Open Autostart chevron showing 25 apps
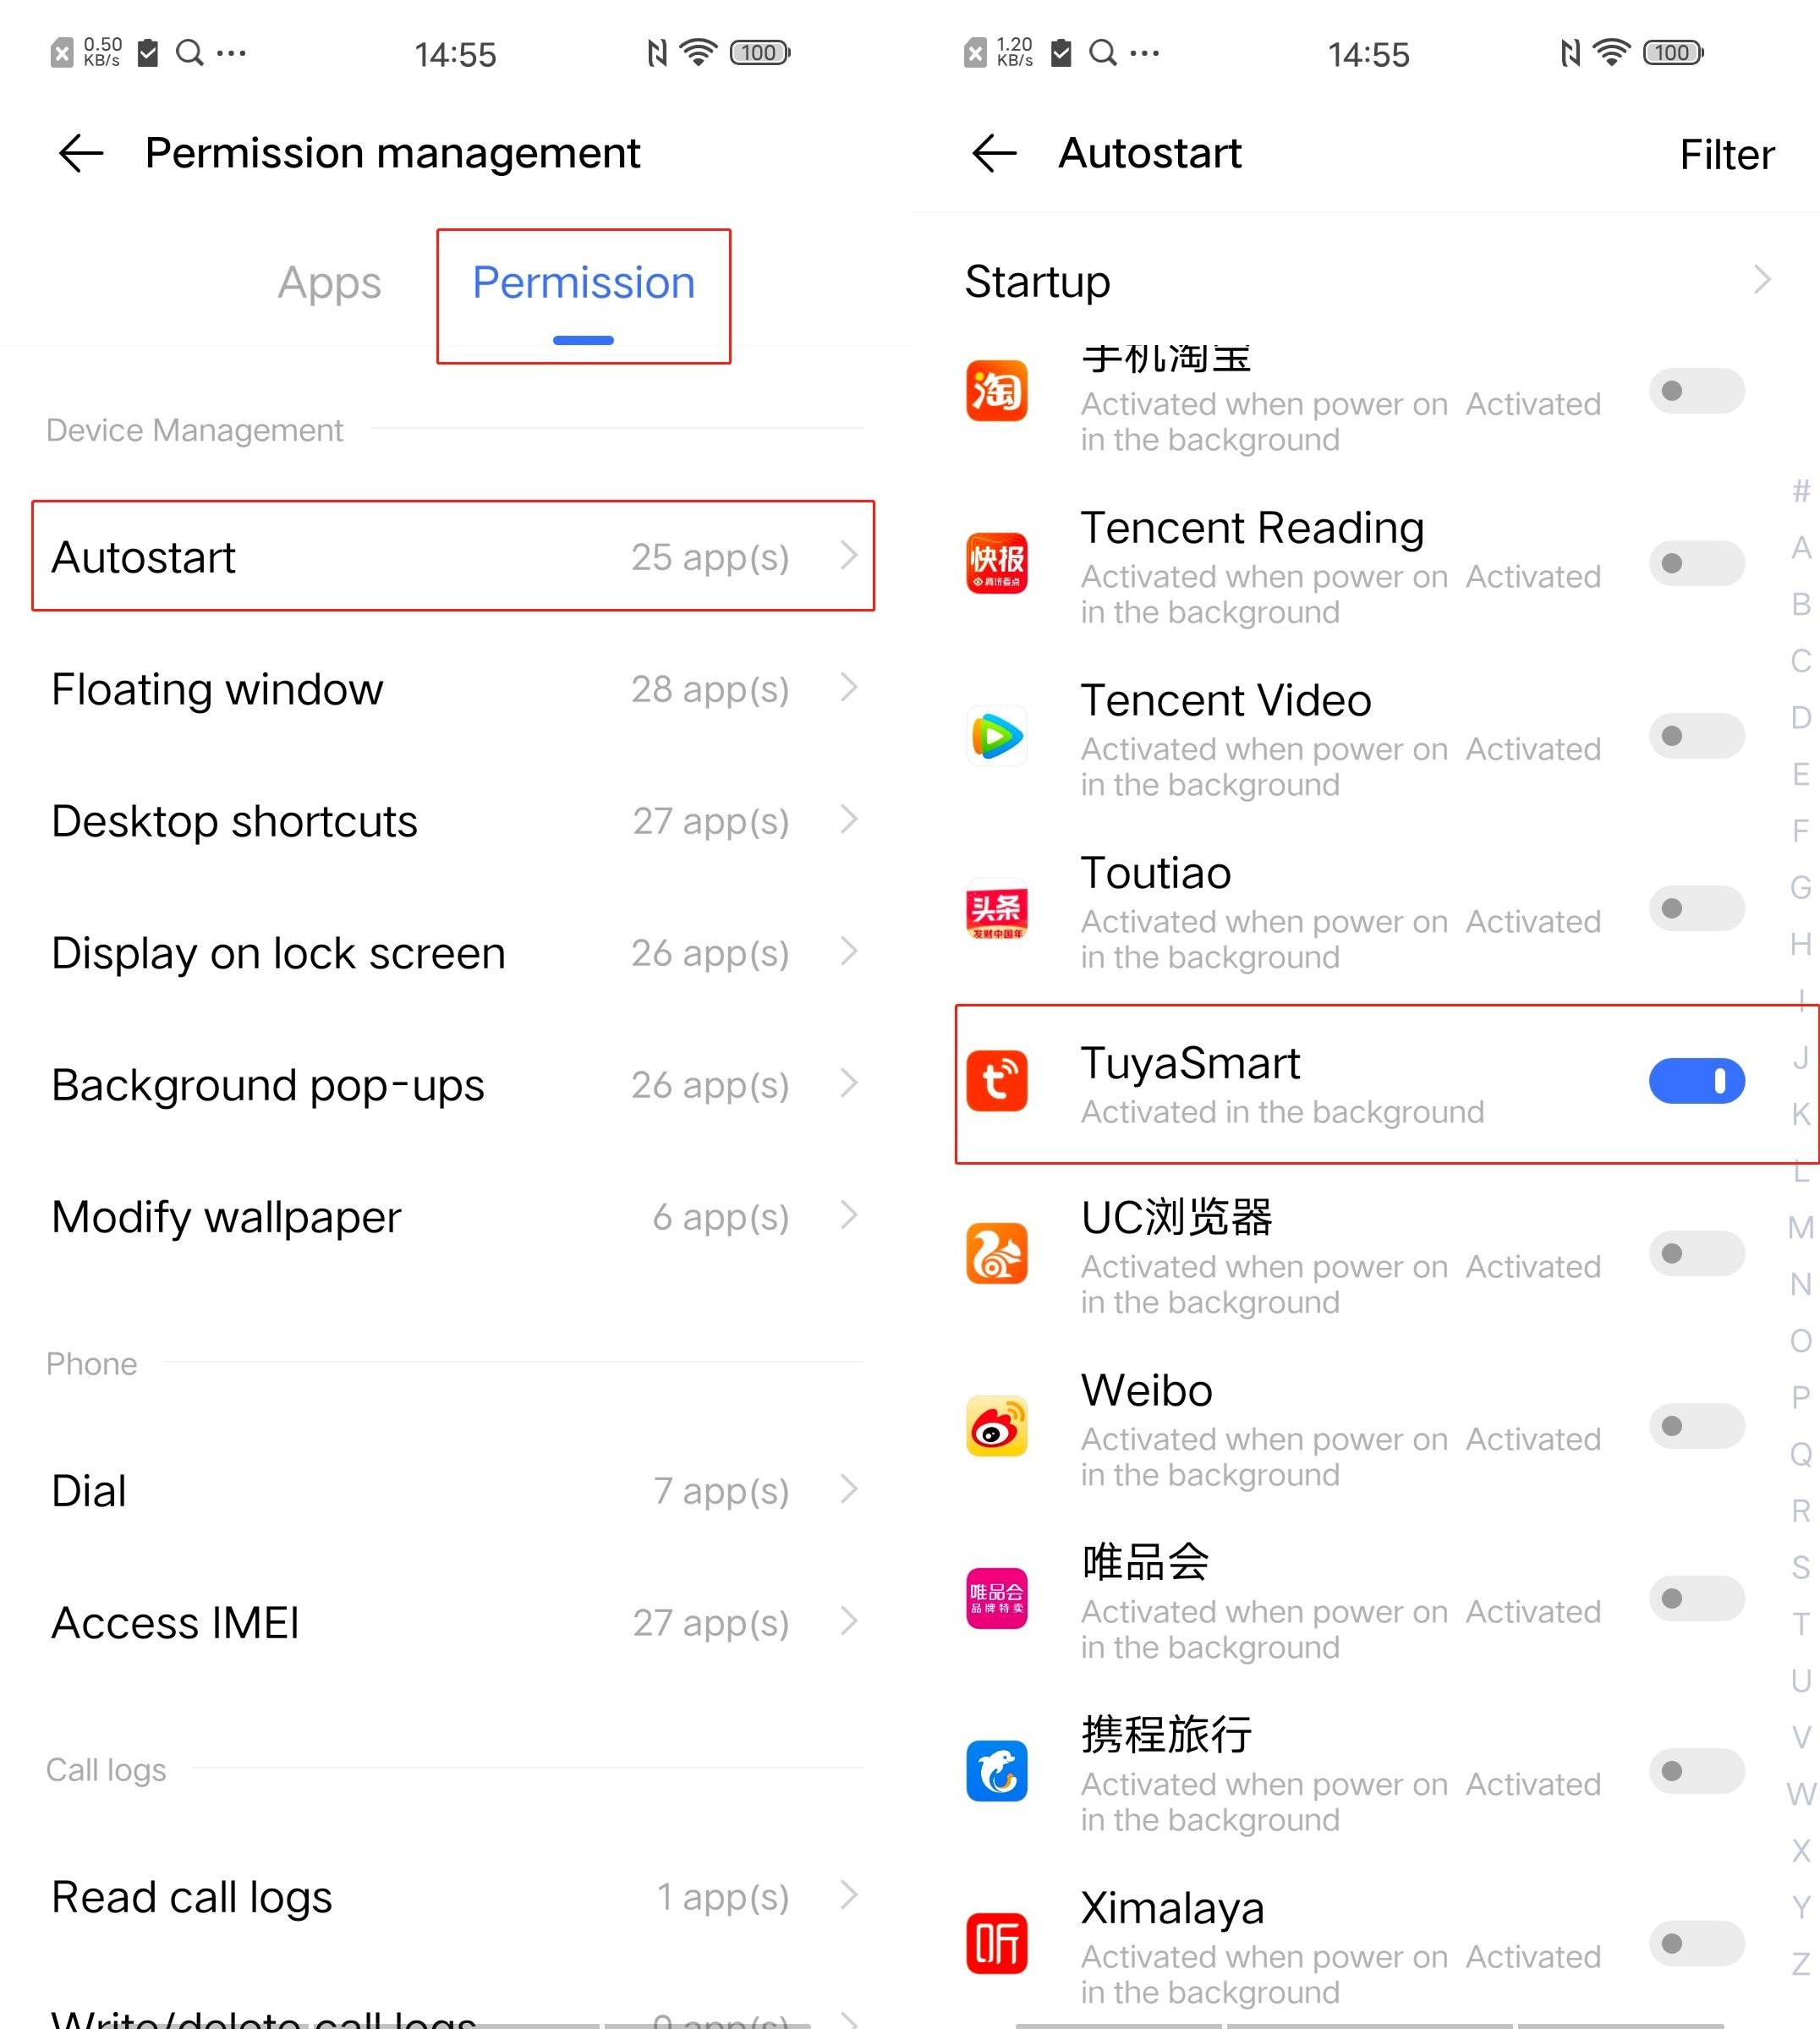The width and height of the screenshot is (1820, 2029). tap(849, 555)
